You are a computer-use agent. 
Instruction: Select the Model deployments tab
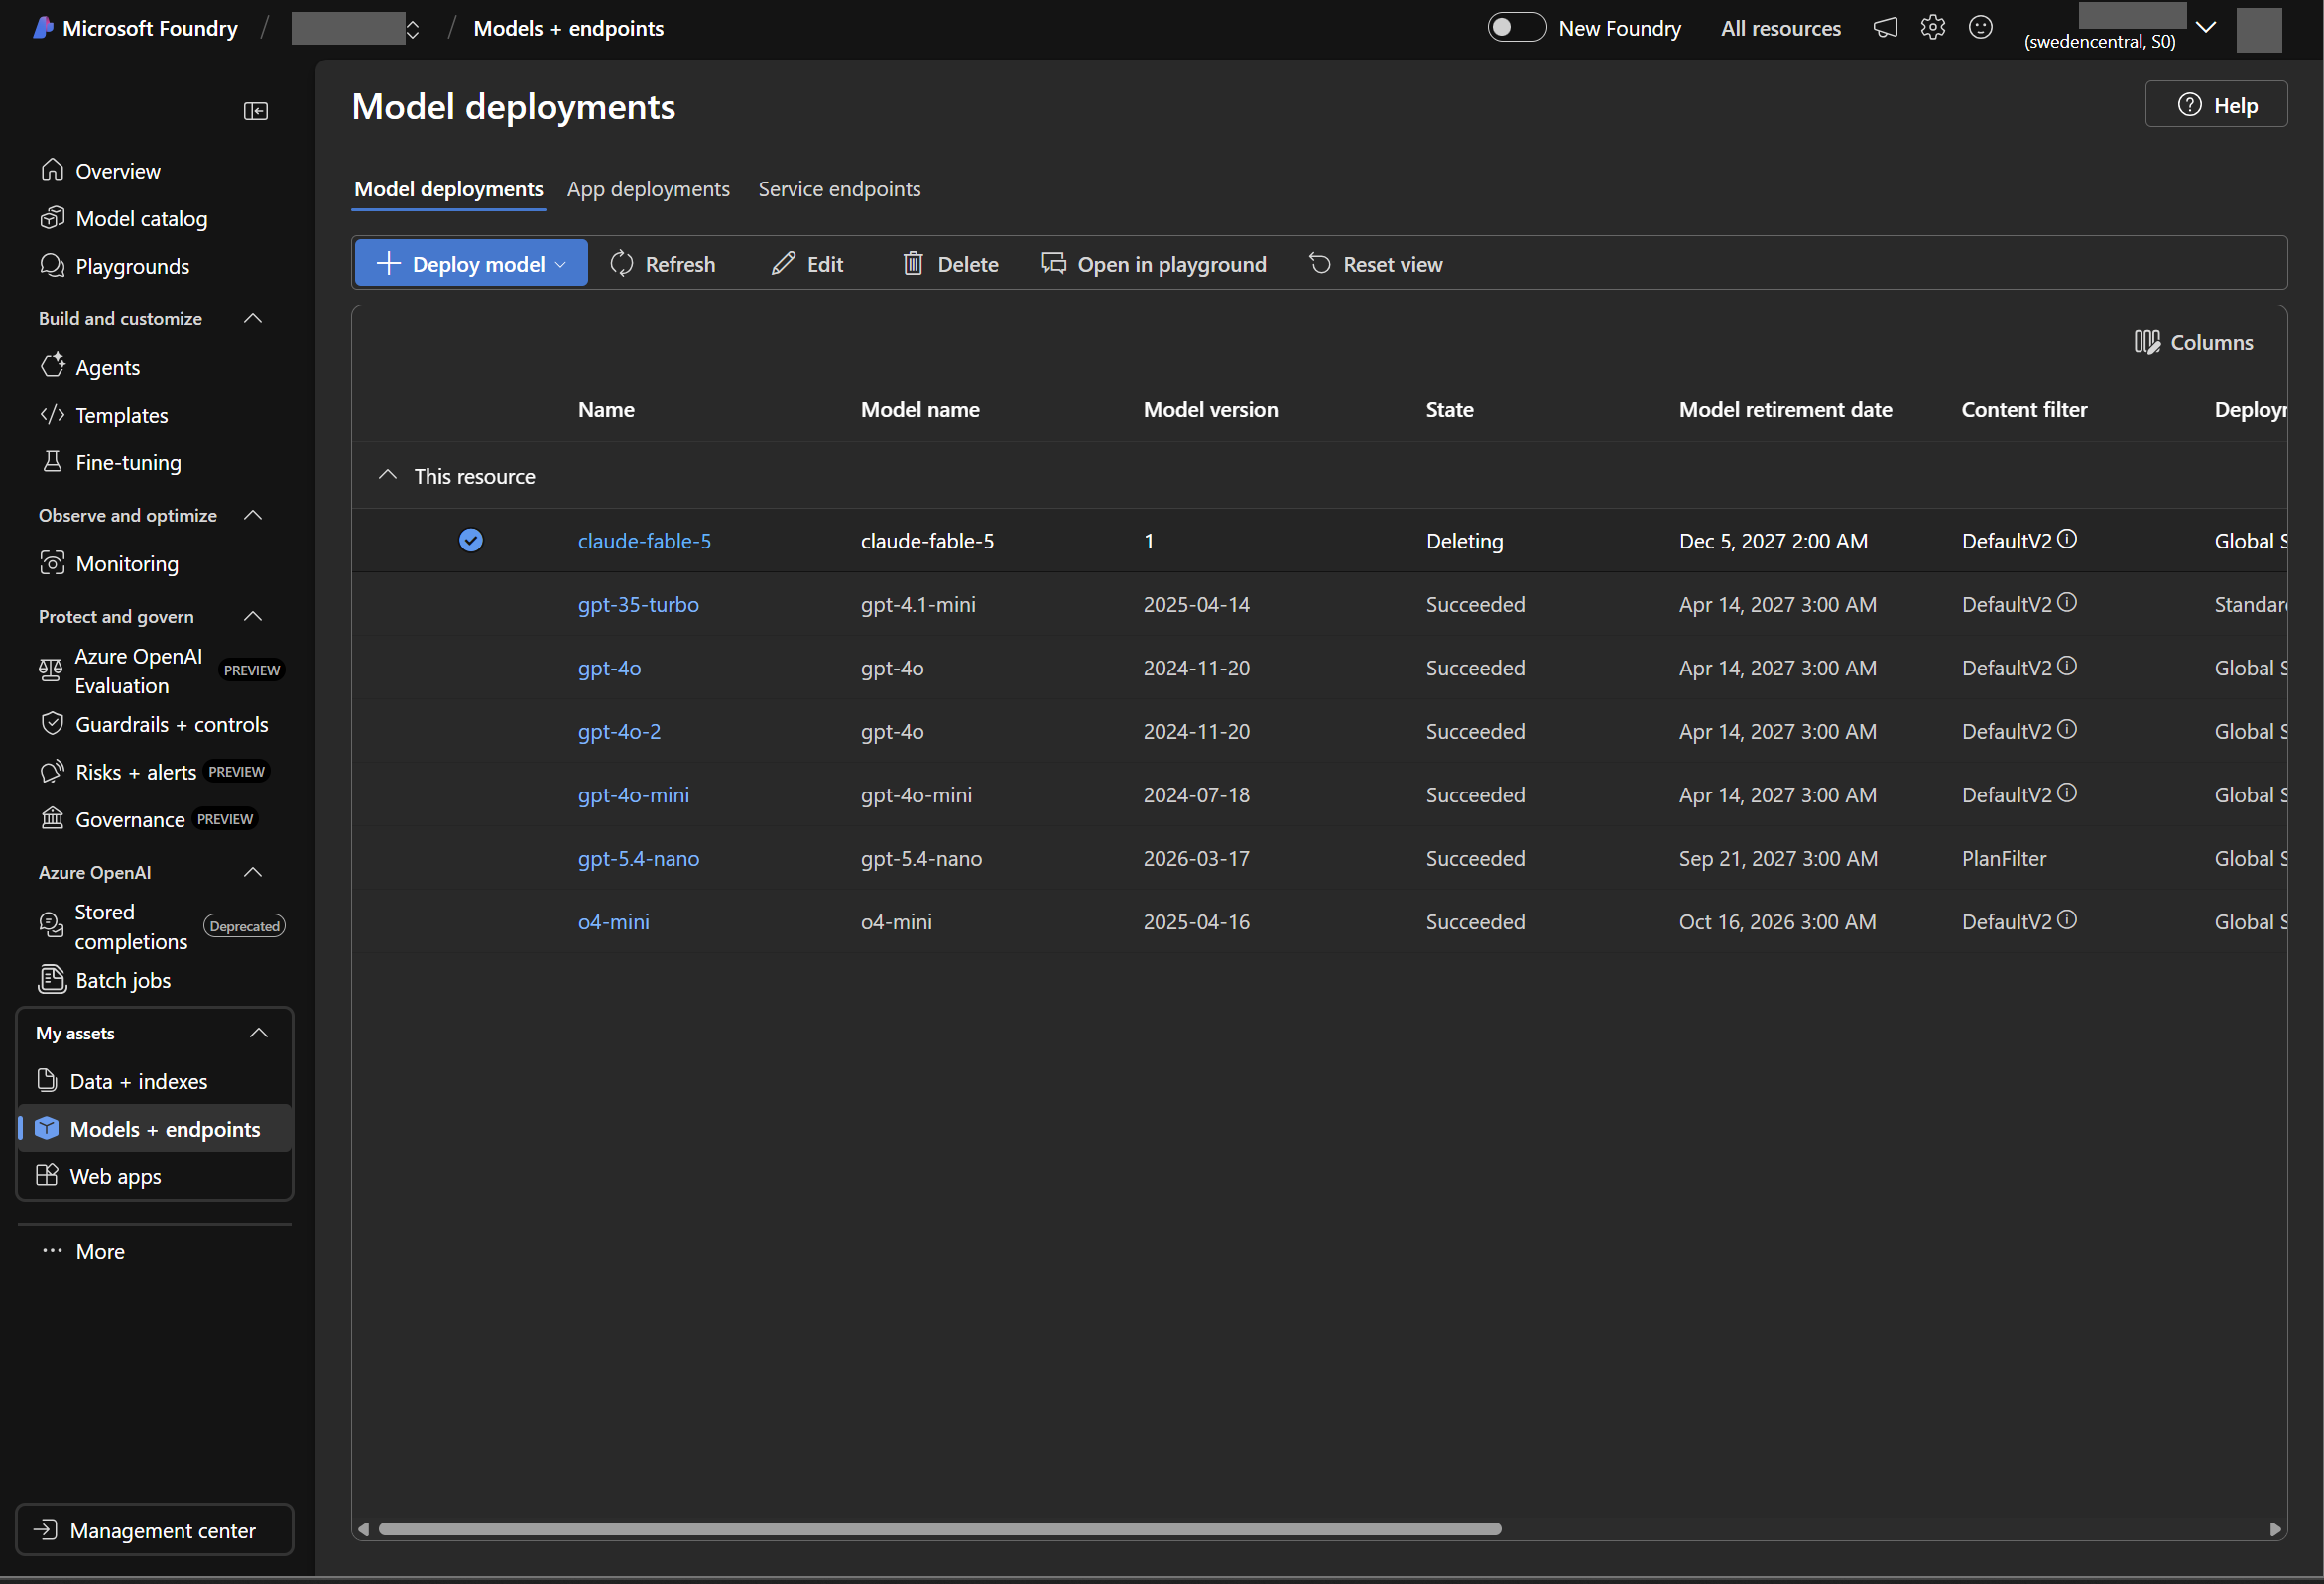pyautogui.click(x=449, y=189)
